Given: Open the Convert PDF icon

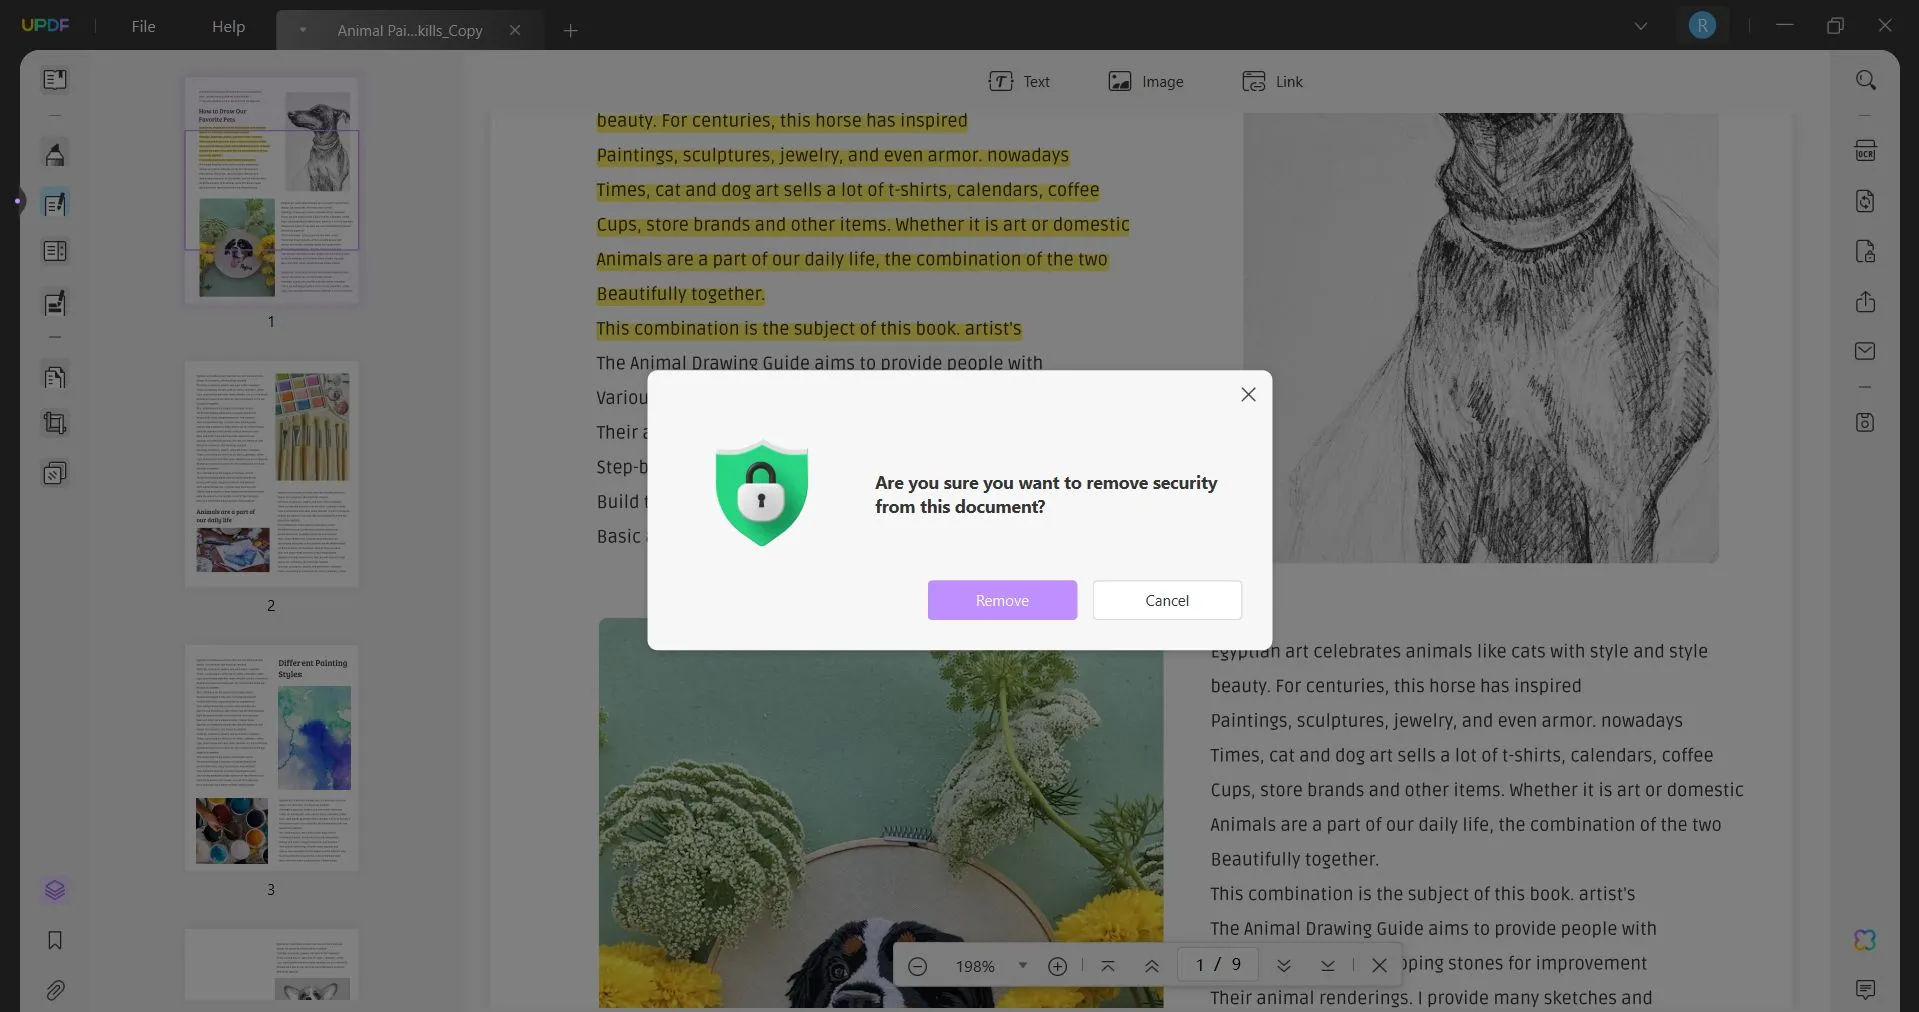Looking at the screenshot, I should click(1865, 201).
